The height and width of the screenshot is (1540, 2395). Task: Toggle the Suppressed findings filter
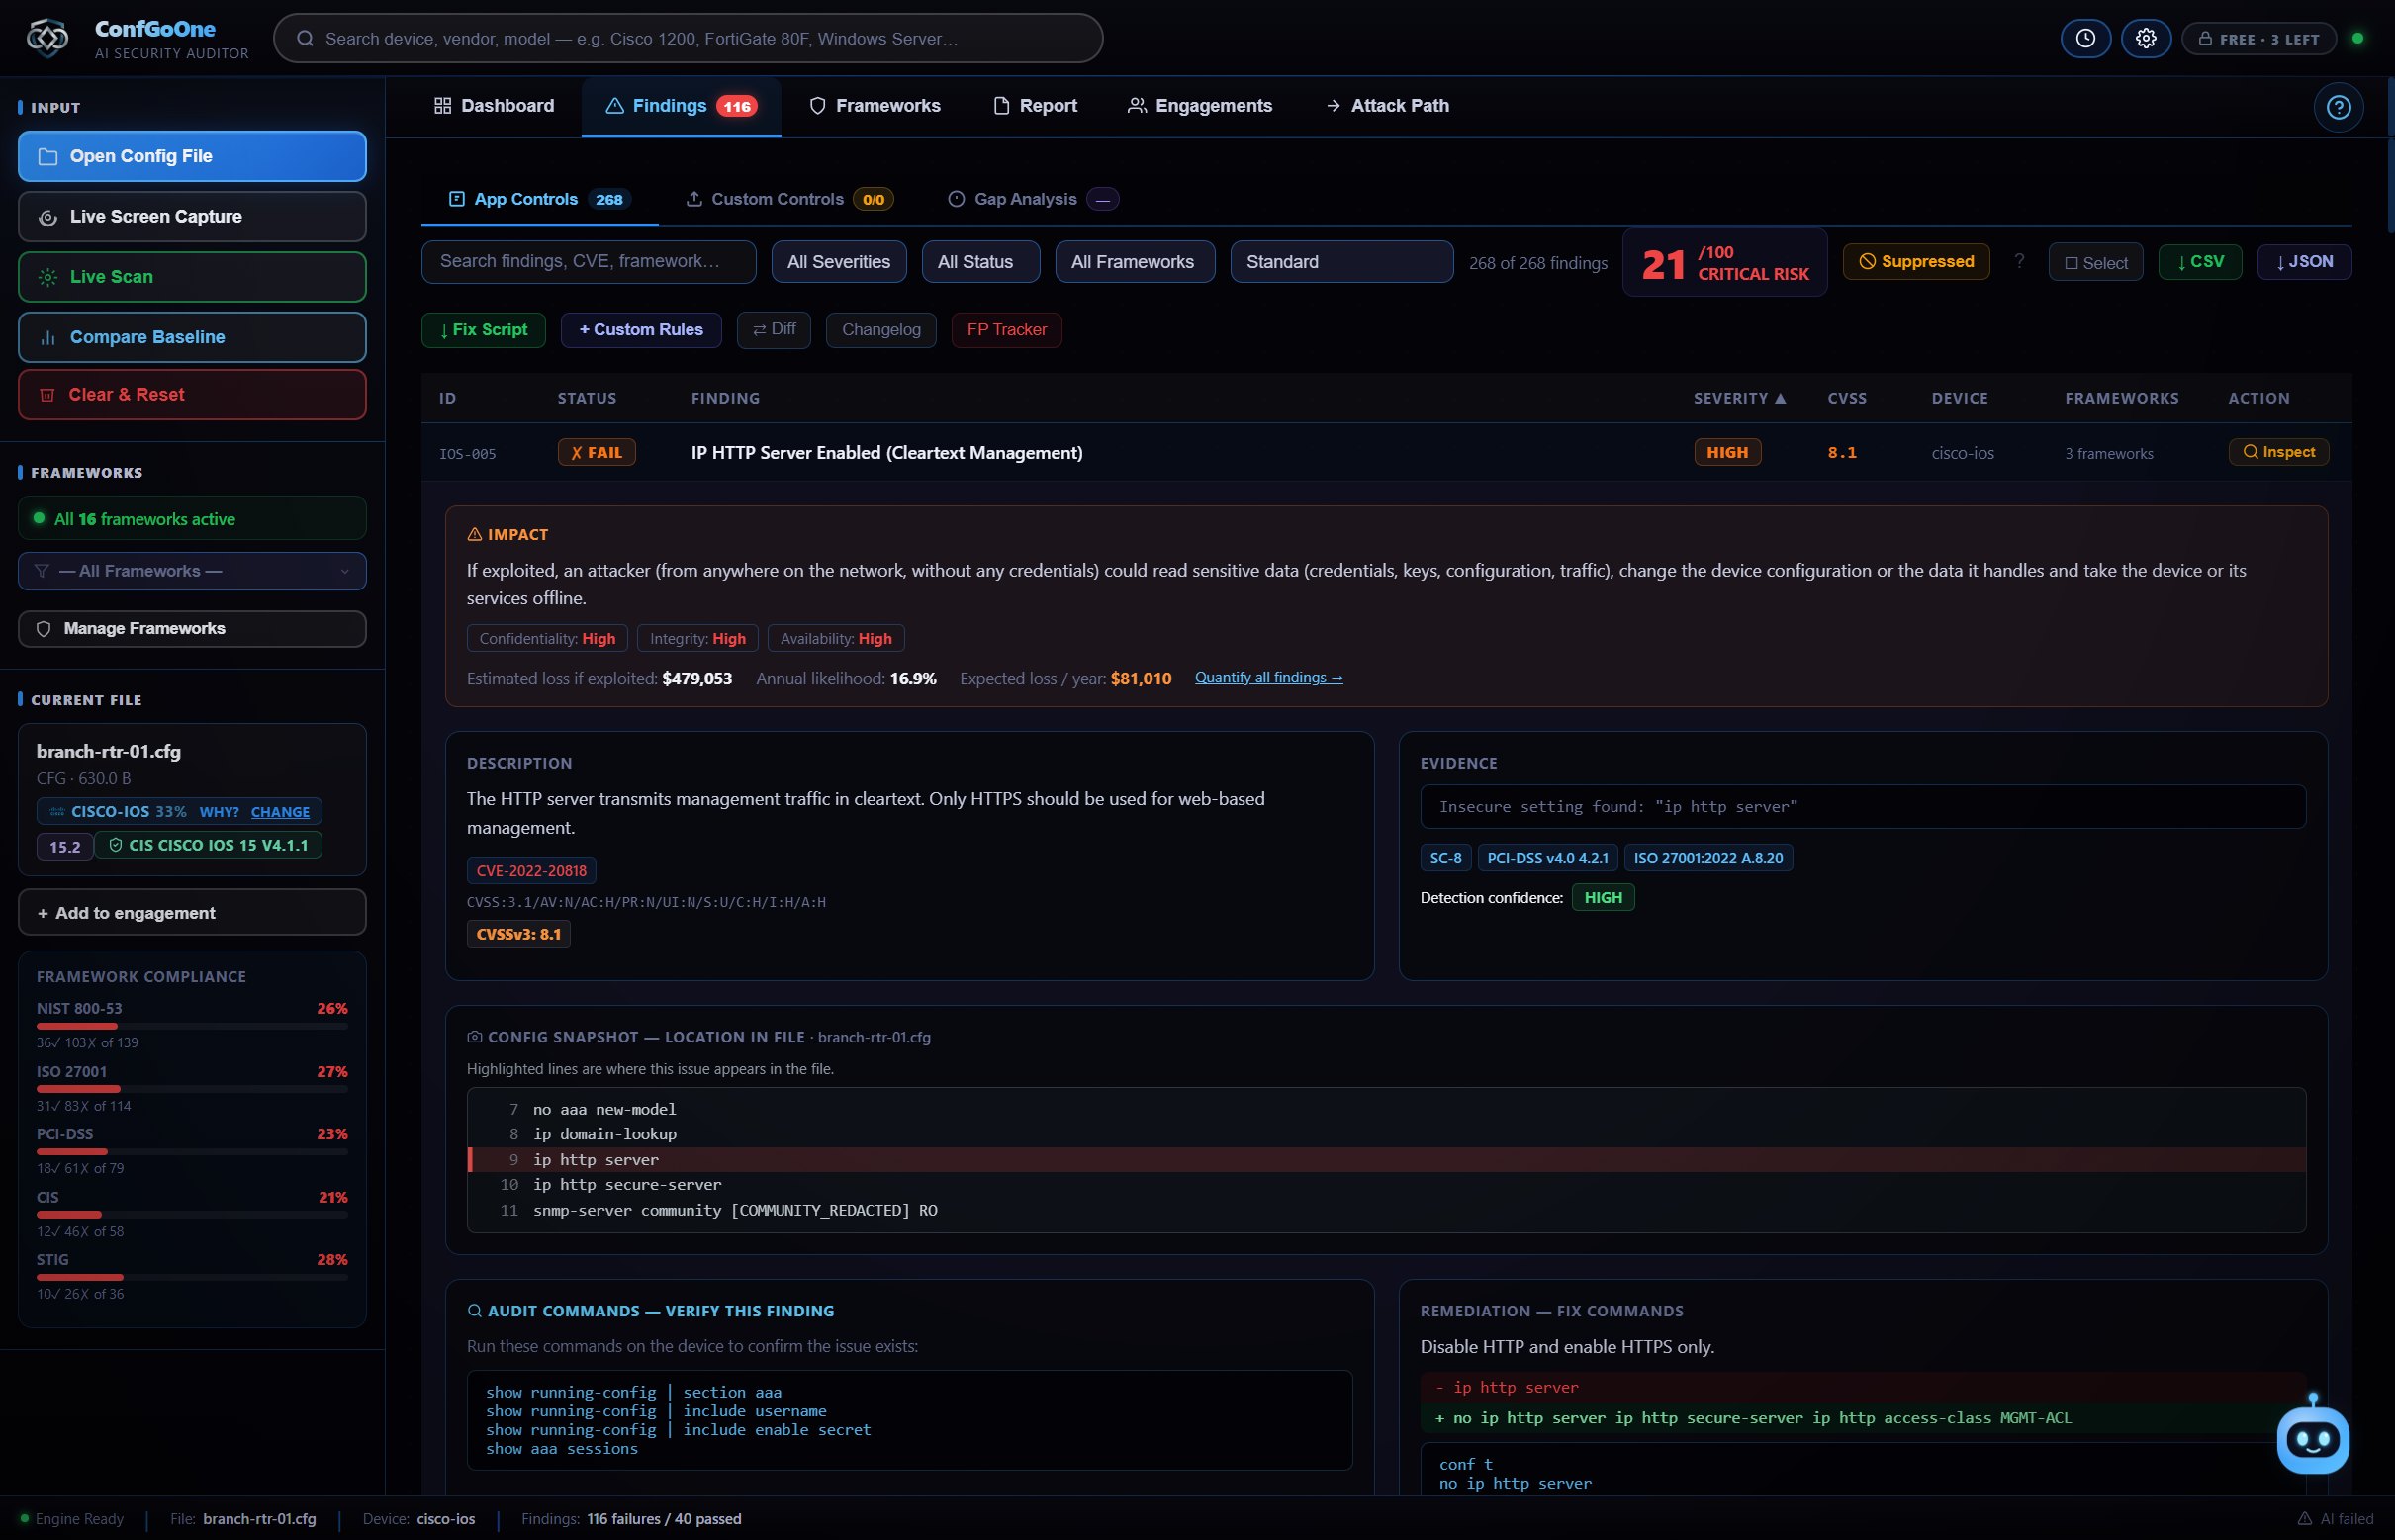(x=1915, y=262)
